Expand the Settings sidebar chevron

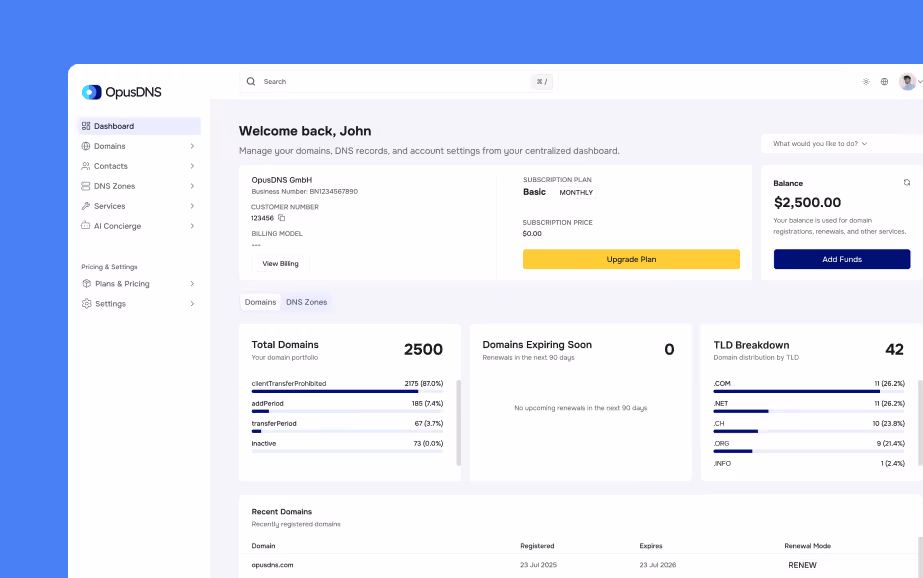(x=192, y=304)
